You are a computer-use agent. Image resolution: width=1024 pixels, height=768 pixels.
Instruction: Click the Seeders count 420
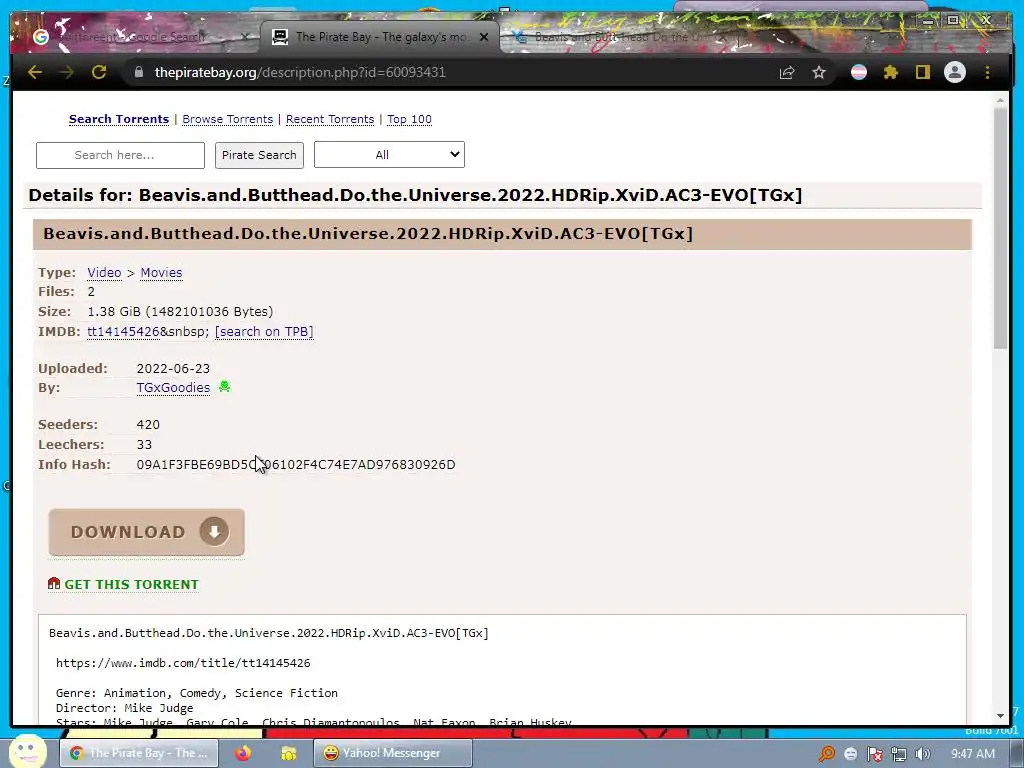pos(148,424)
